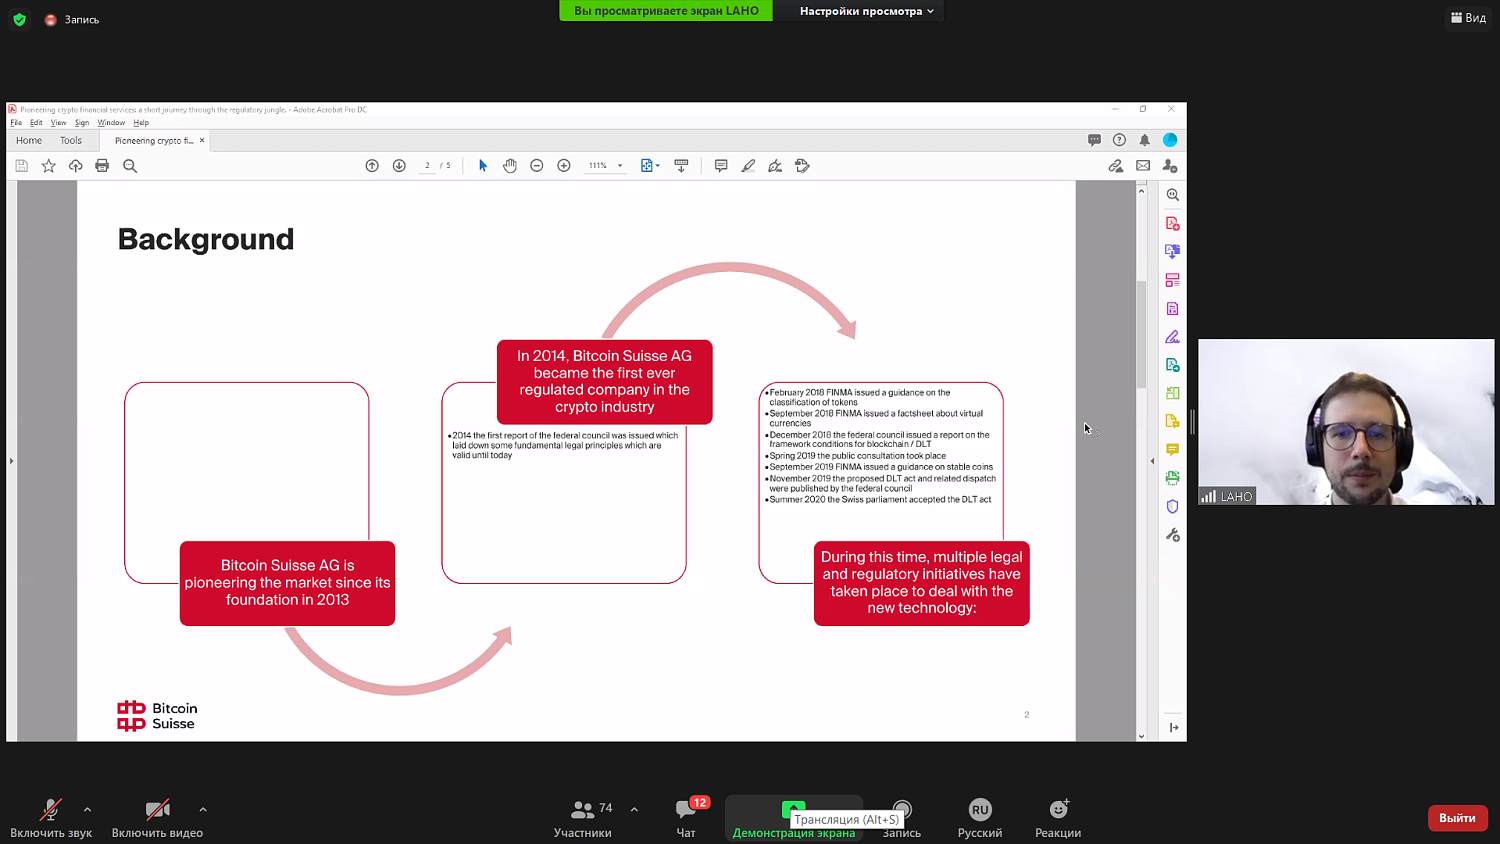Screen dimensions: 1500x844
Task: Start camera with Включить видео
Action: (x=157, y=818)
